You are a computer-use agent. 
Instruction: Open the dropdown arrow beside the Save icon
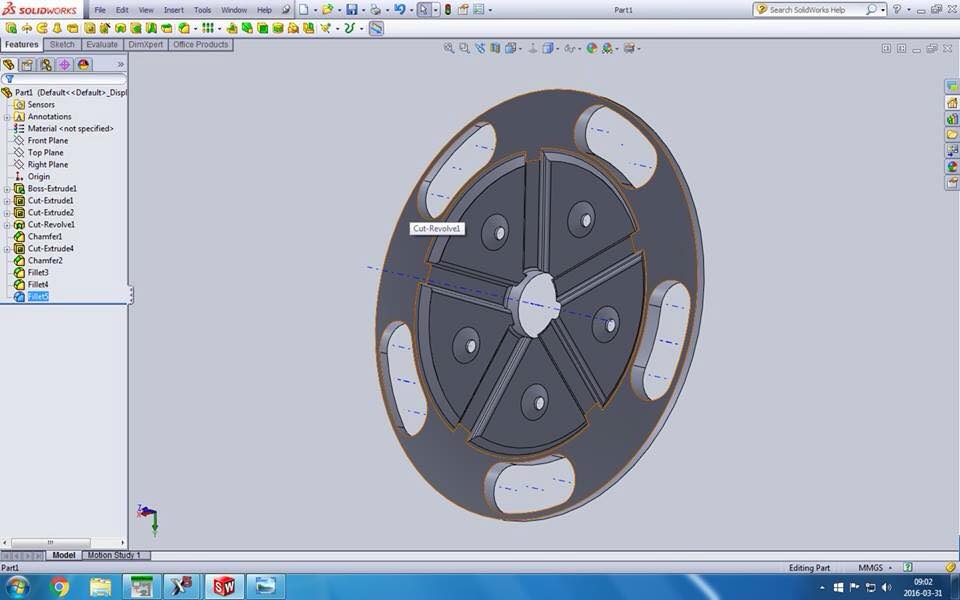click(362, 10)
